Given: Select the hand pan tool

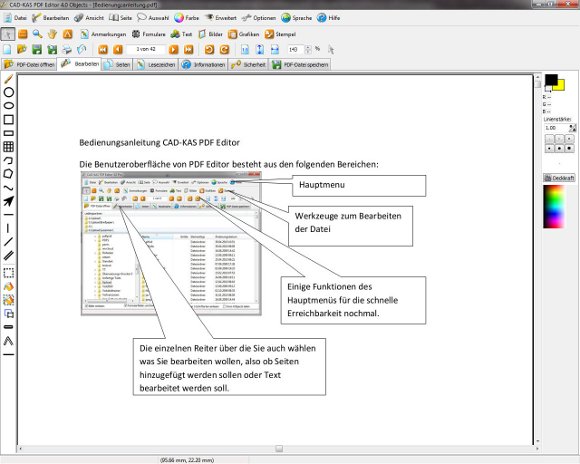Looking at the screenshot, I should coord(52,34).
